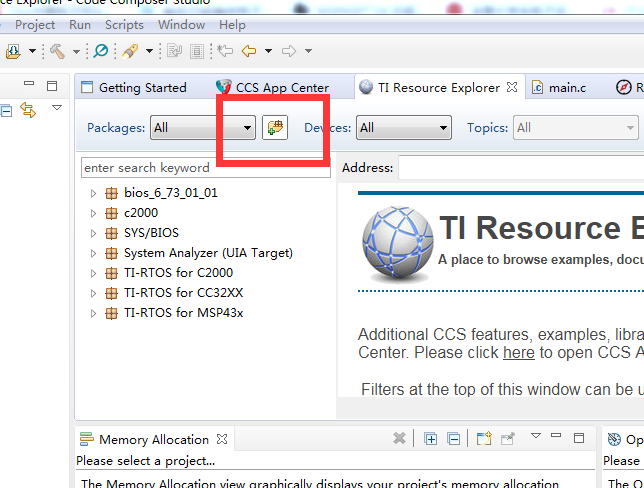Click the search magnifier toolbar icon
This screenshot has height=488, width=644.
[x=101, y=51]
